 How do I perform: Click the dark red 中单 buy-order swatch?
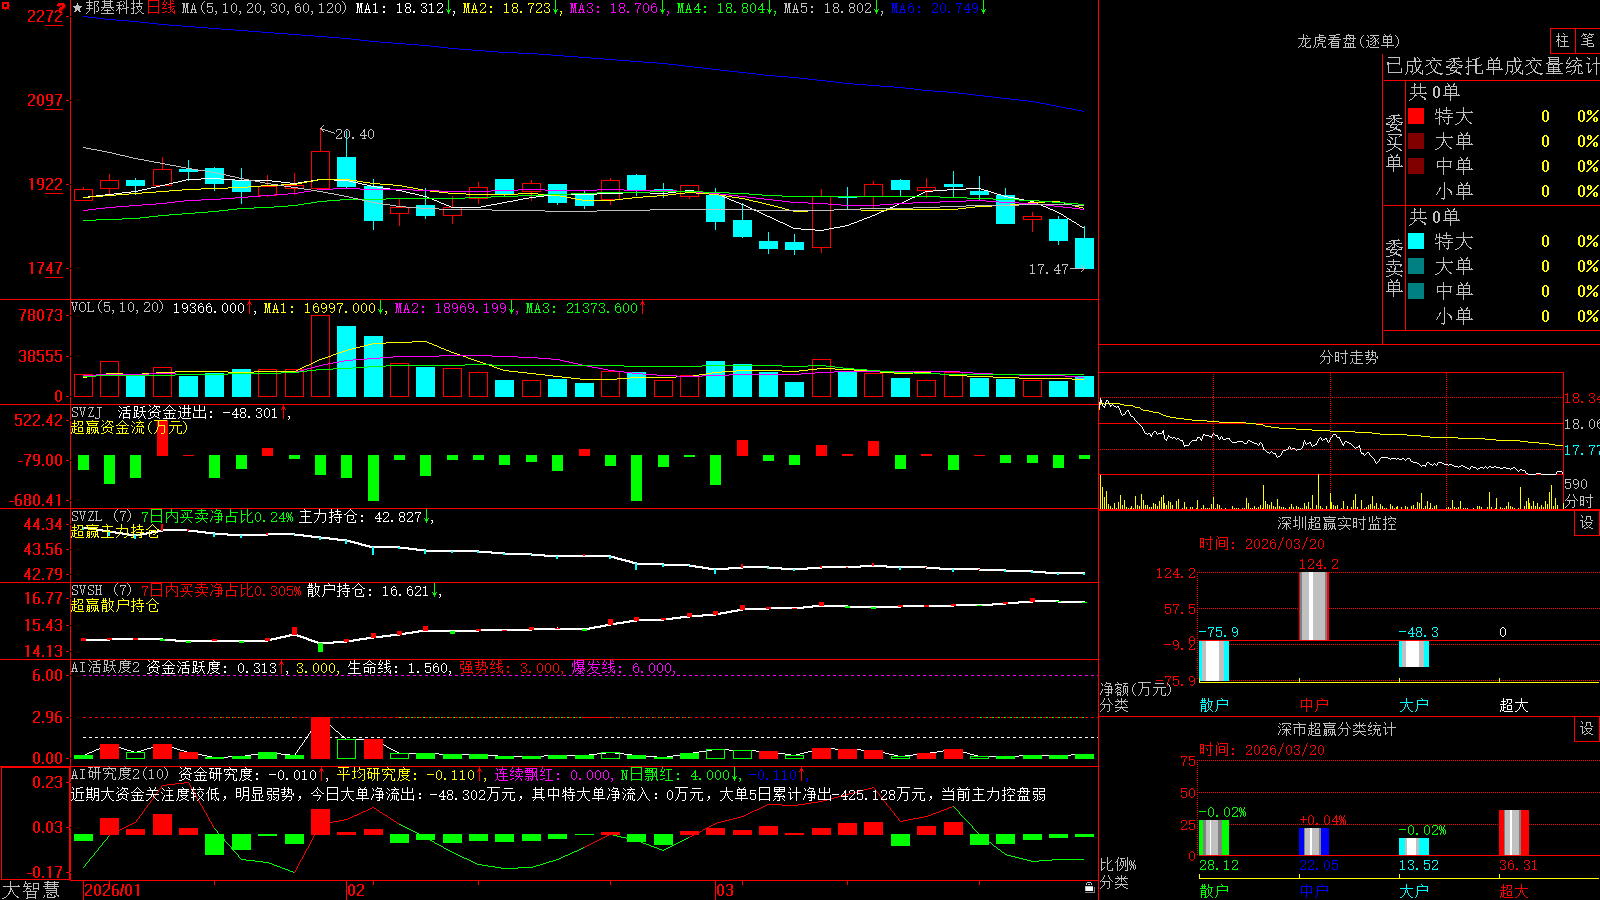tap(1416, 166)
